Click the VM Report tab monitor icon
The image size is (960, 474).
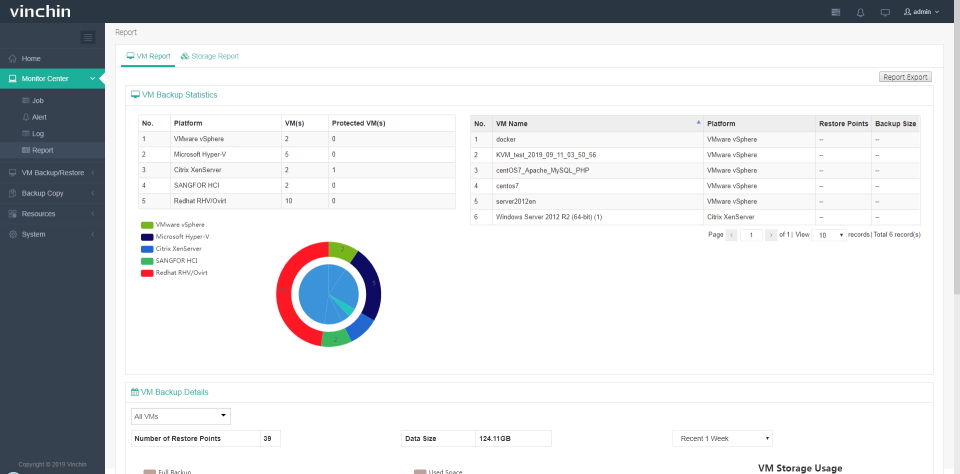tap(130, 56)
